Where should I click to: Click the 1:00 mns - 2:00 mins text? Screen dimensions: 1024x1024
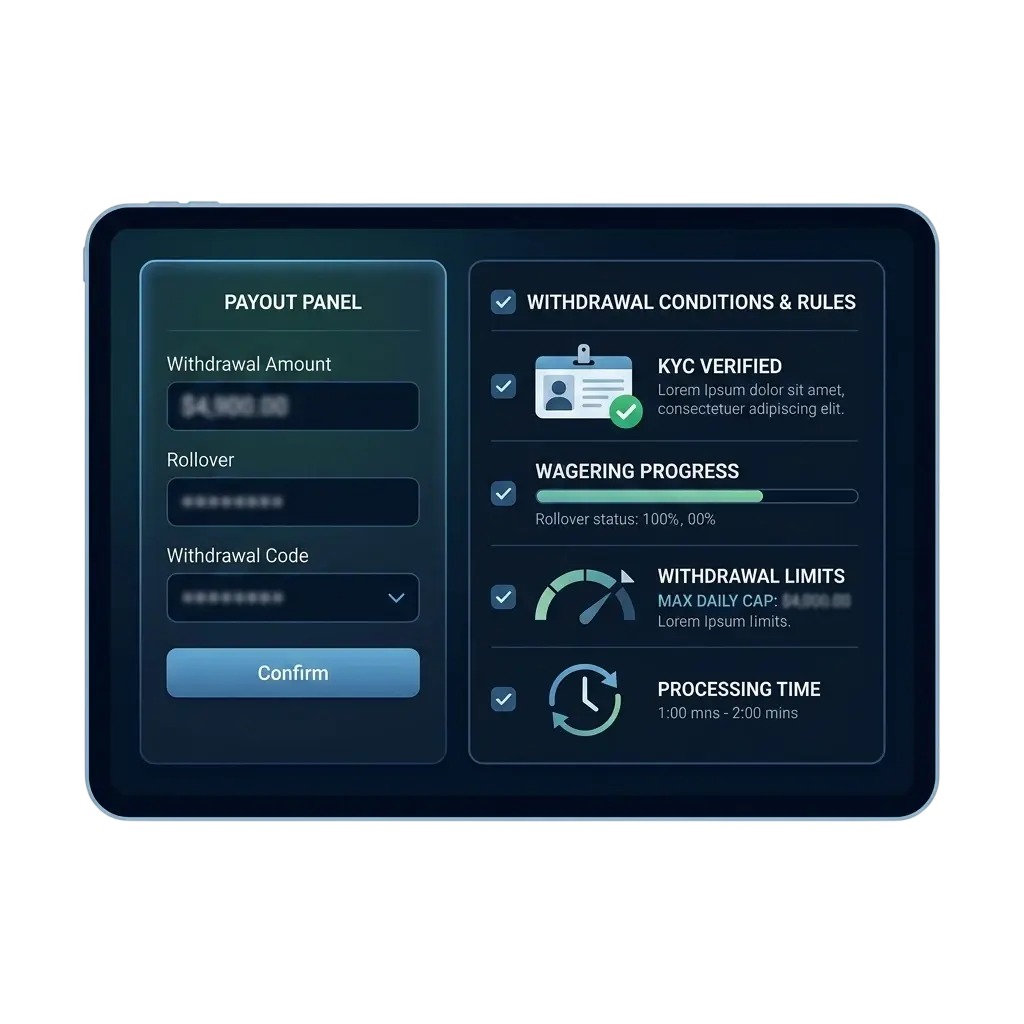click(x=728, y=713)
